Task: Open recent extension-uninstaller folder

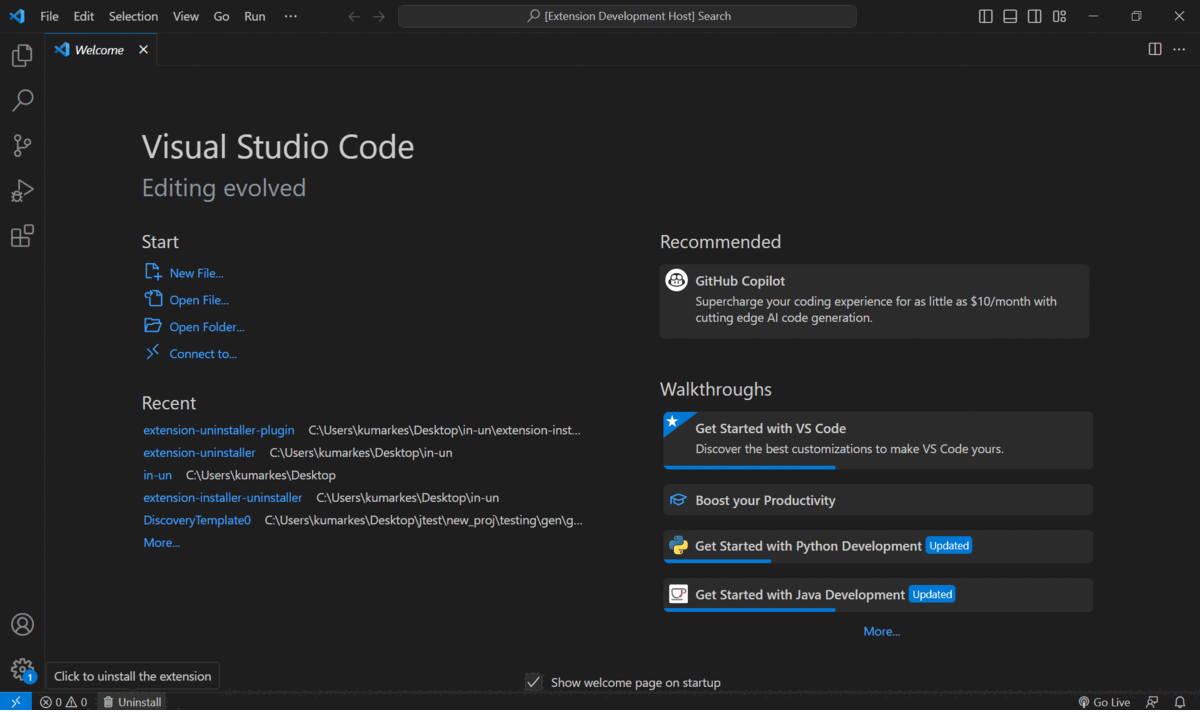Action: 199,453
